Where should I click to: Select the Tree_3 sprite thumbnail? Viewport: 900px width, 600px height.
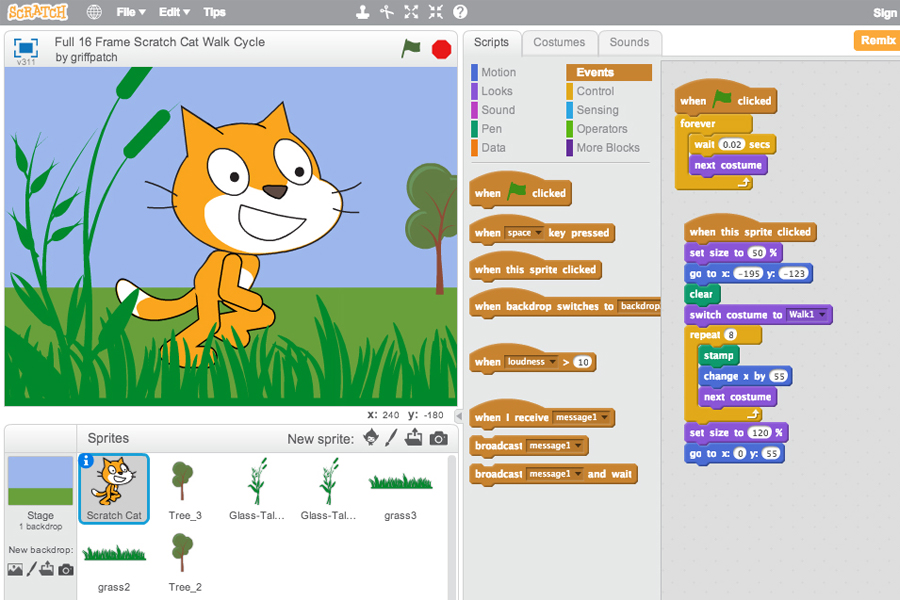point(185,489)
